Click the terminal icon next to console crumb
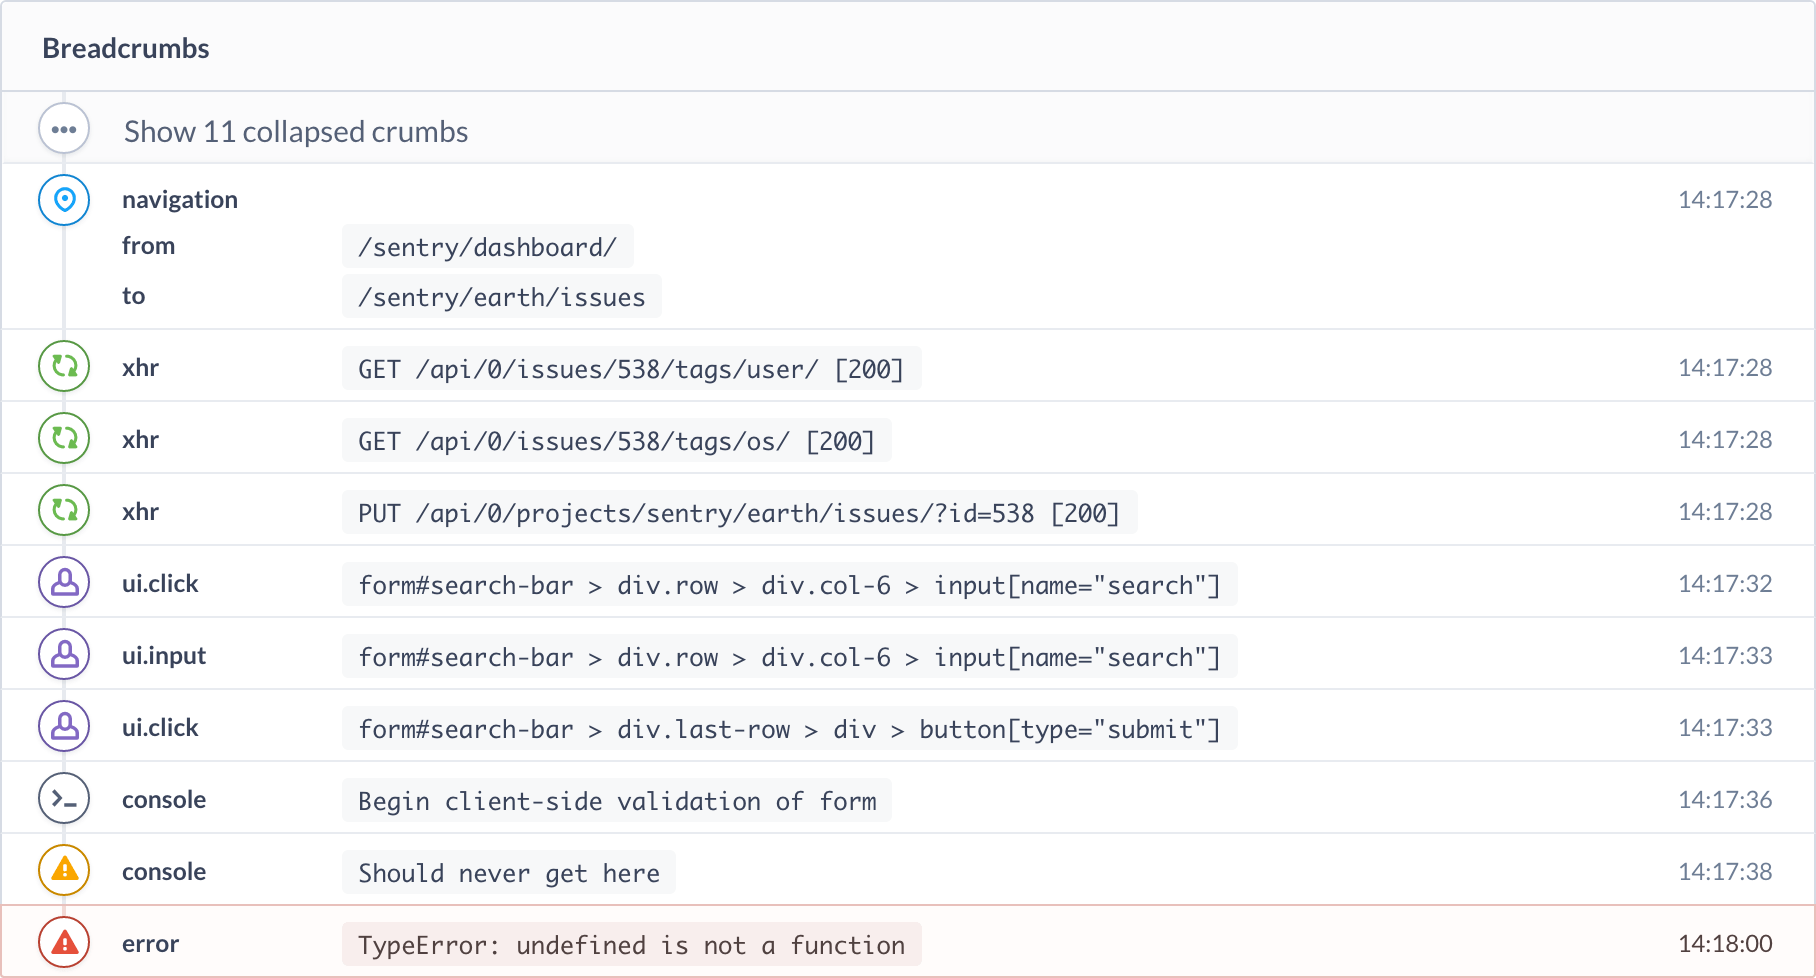This screenshot has height=978, width=1816. (63, 798)
